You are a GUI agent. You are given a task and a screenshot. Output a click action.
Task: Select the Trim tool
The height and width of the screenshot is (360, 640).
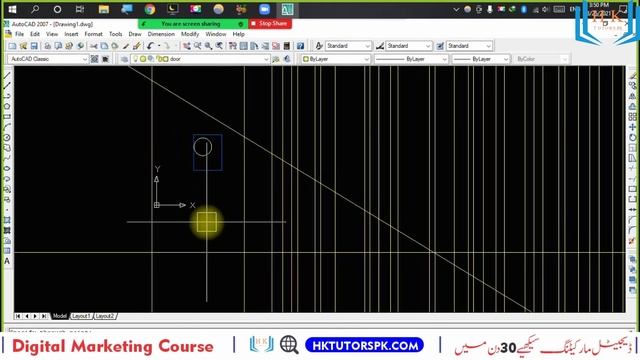(x=633, y=168)
